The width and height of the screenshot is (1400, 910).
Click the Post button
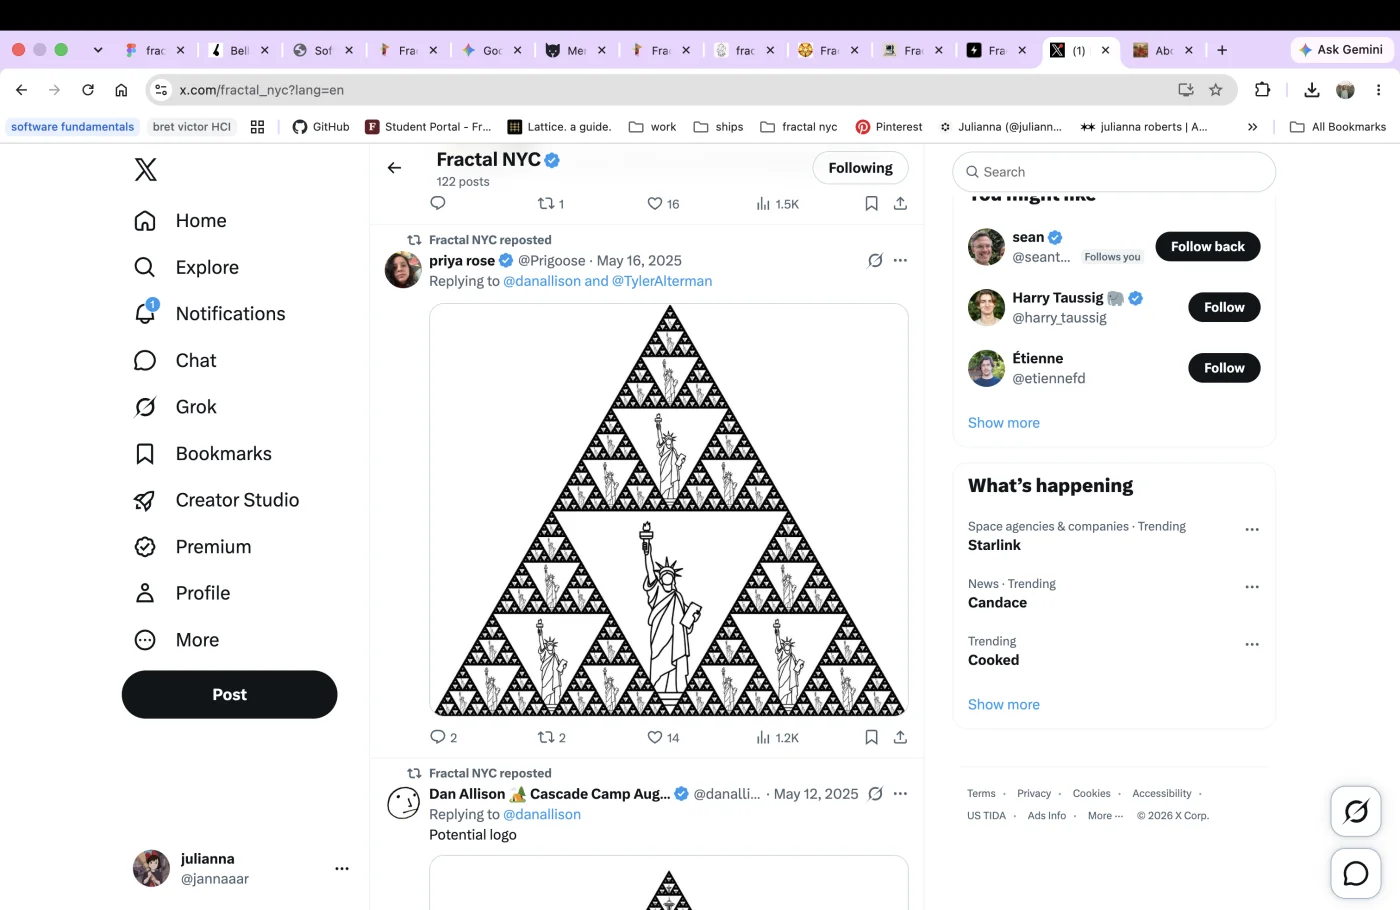pyautogui.click(x=229, y=695)
